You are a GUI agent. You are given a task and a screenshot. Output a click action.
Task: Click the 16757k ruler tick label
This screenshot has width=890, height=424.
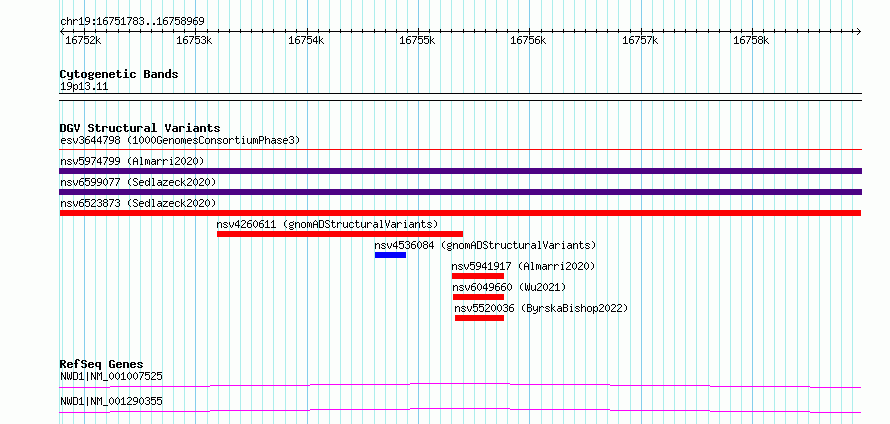click(640, 40)
